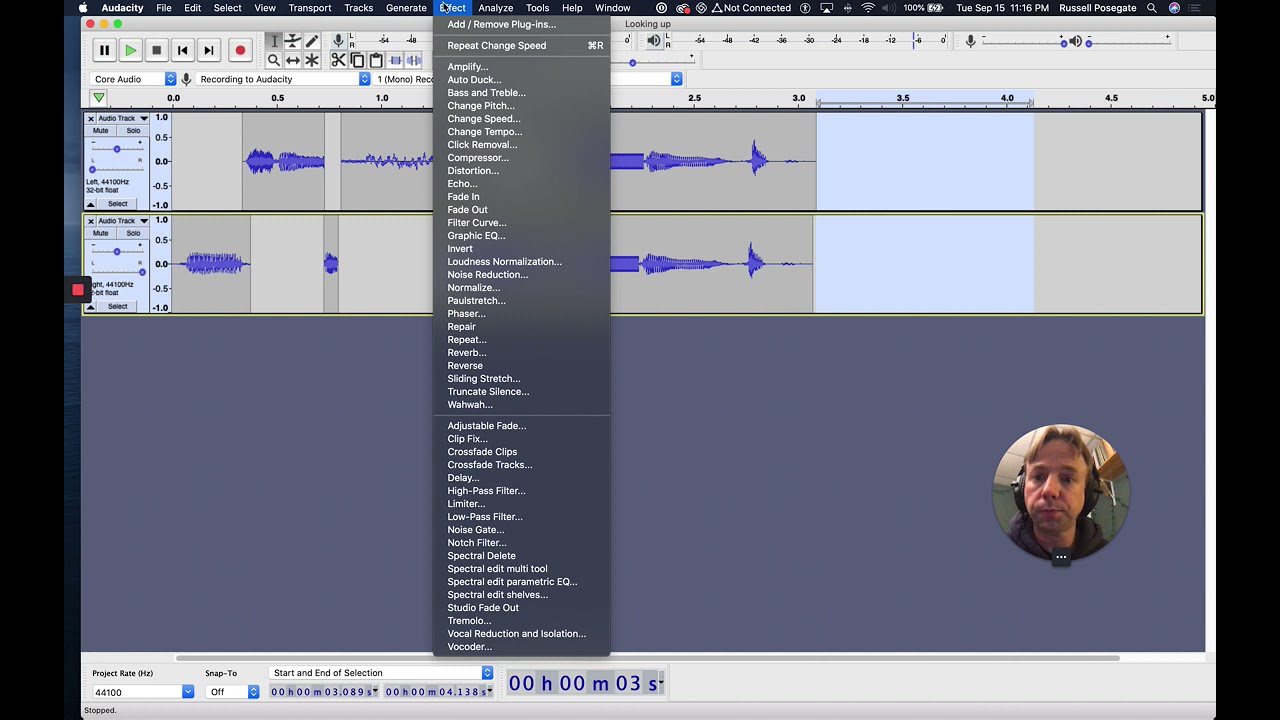Choose Studio Fade Out effect
The width and height of the screenshot is (1280, 720).
coord(483,608)
